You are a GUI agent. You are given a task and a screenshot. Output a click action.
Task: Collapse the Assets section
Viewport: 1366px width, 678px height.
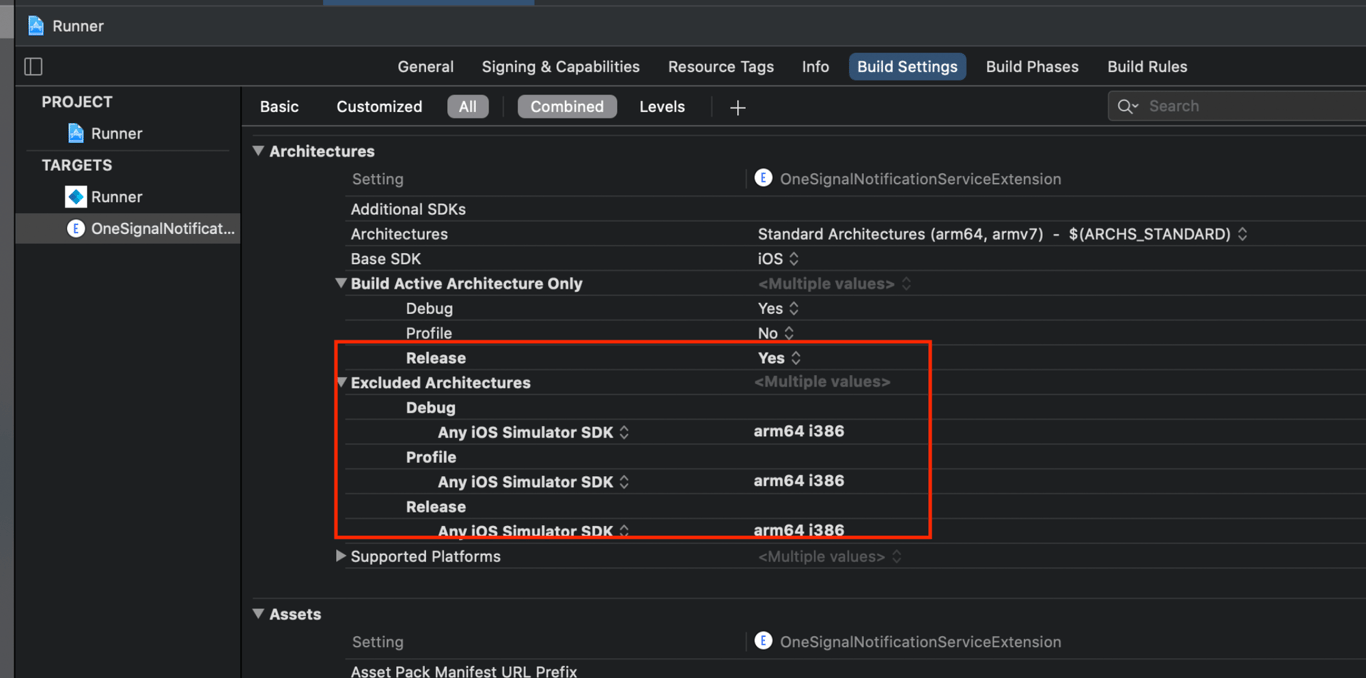point(259,614)
